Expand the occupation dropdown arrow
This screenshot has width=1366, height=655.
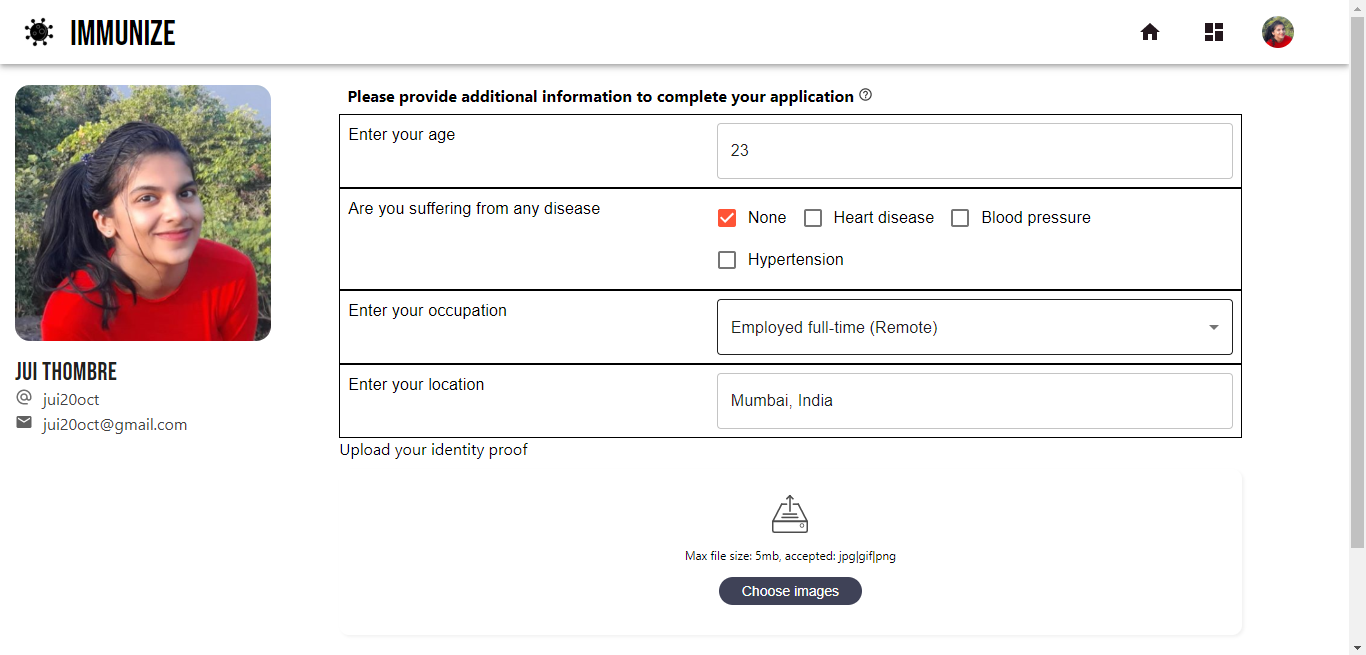click(x=1213, y=327)
